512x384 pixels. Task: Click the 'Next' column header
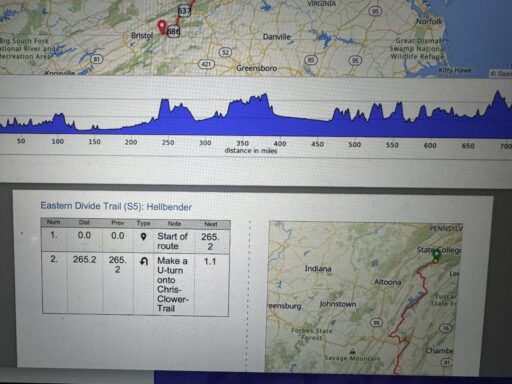tap(211, 224)
